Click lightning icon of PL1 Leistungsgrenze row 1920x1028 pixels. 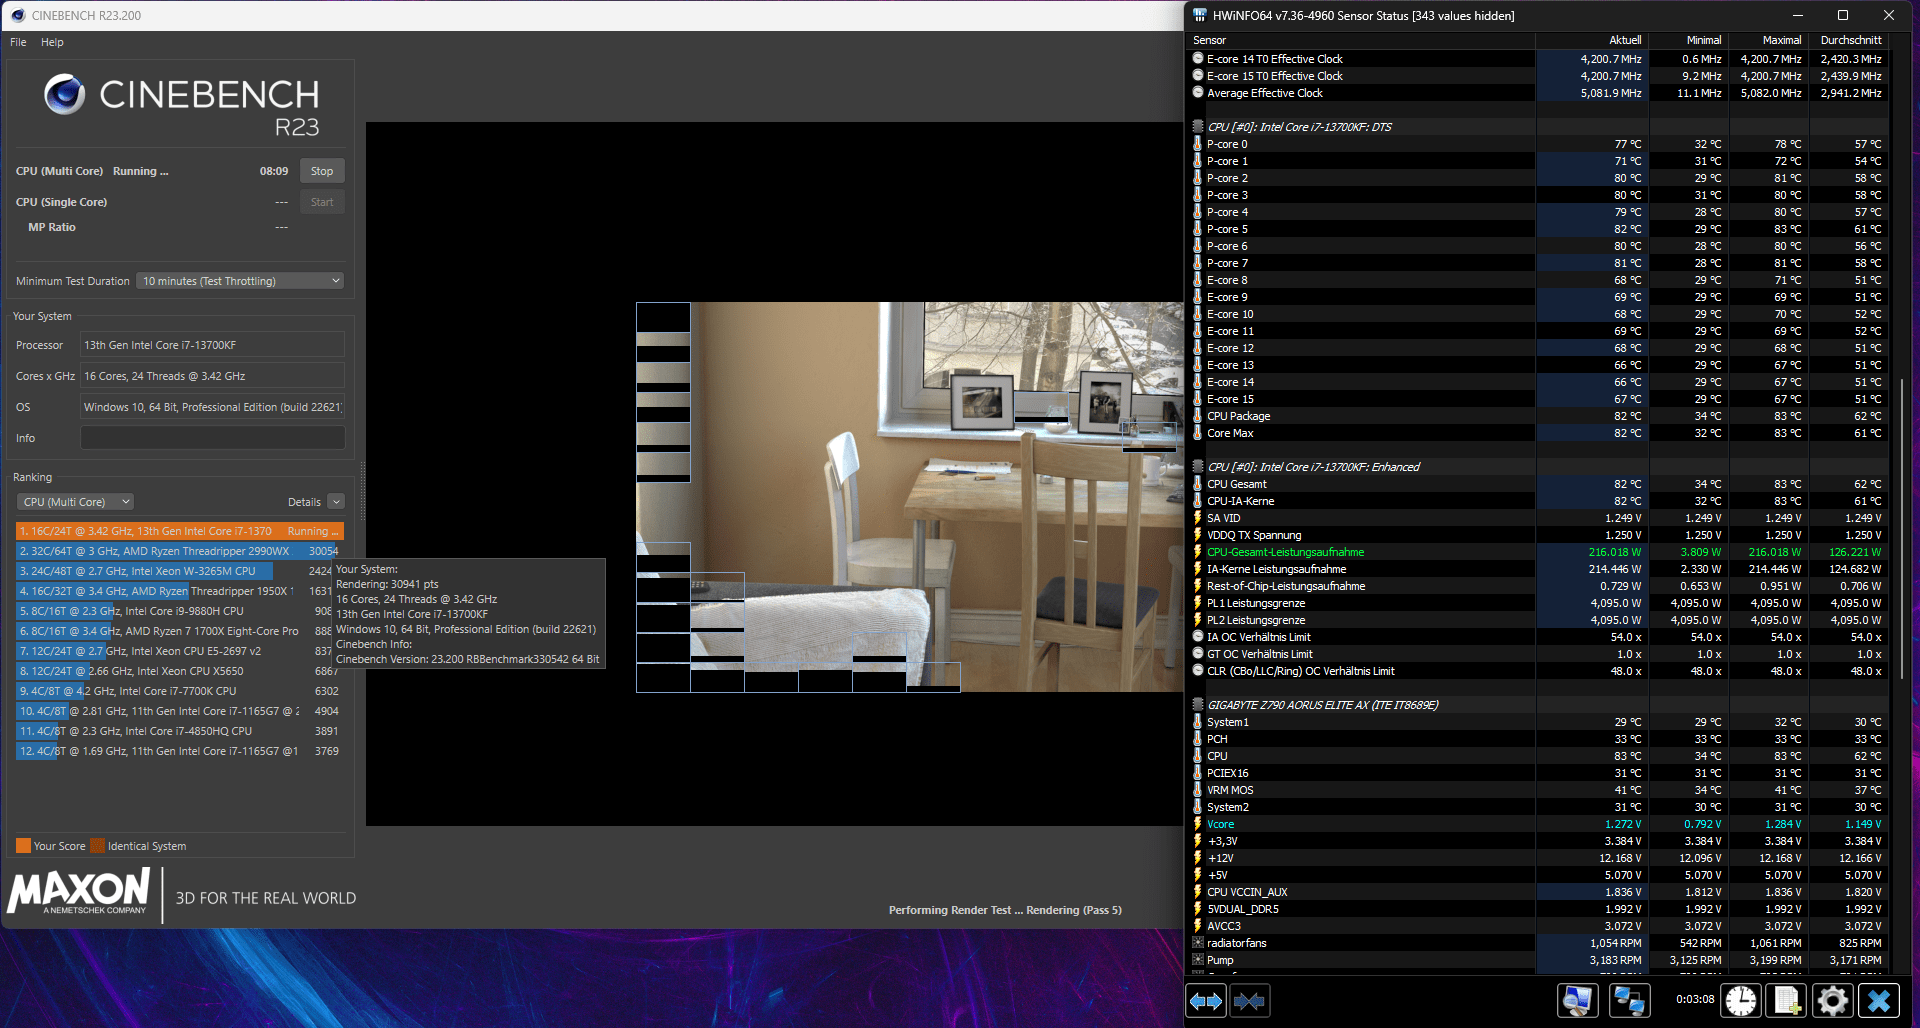pos(1198,603)
